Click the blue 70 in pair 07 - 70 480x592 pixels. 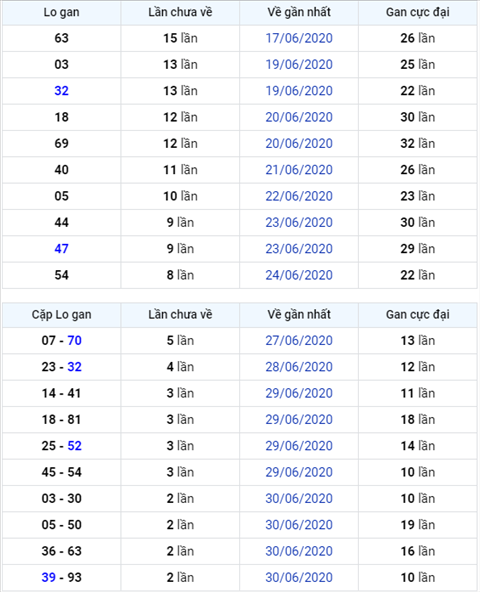[x=74, y=341]
